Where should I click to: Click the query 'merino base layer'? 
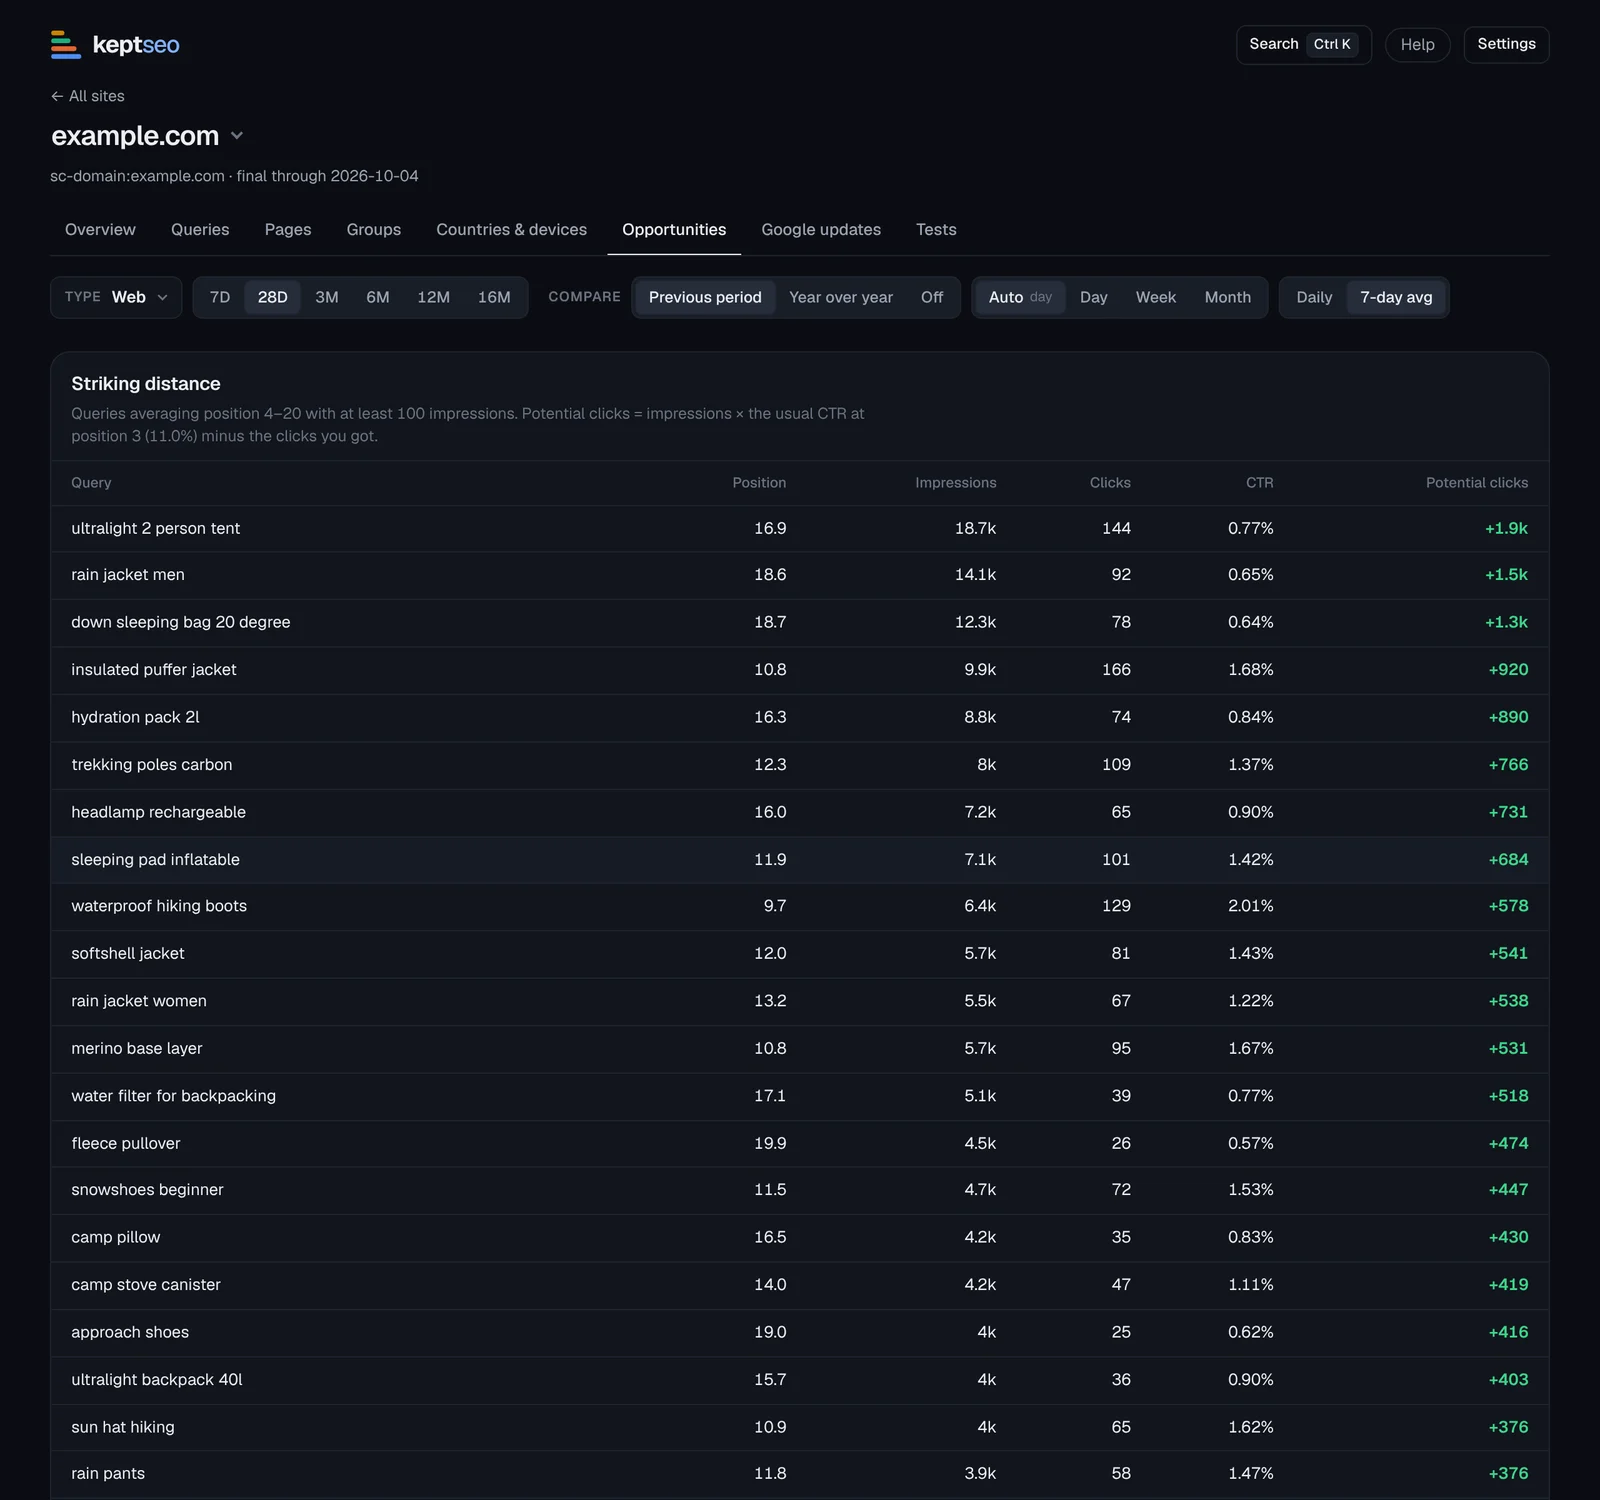click(137, 1049)
